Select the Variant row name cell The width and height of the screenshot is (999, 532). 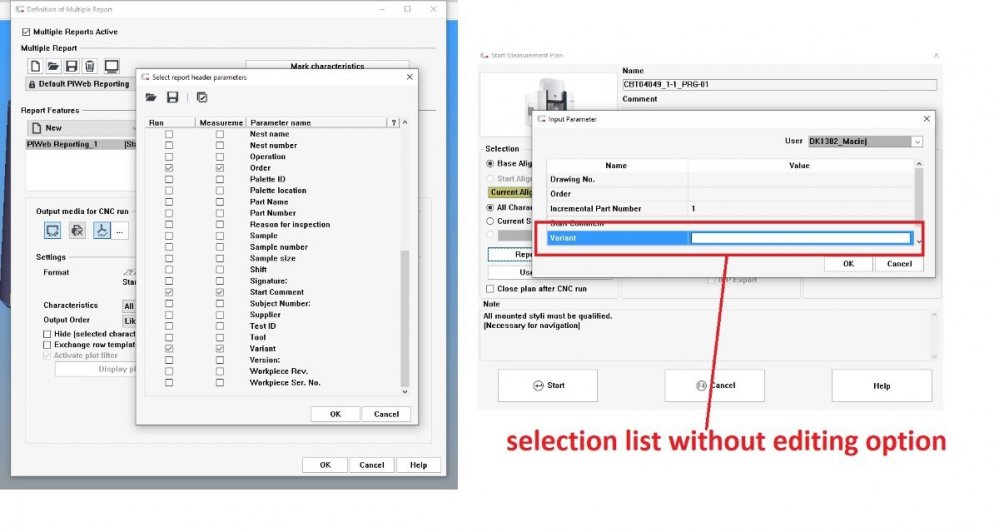617,238
